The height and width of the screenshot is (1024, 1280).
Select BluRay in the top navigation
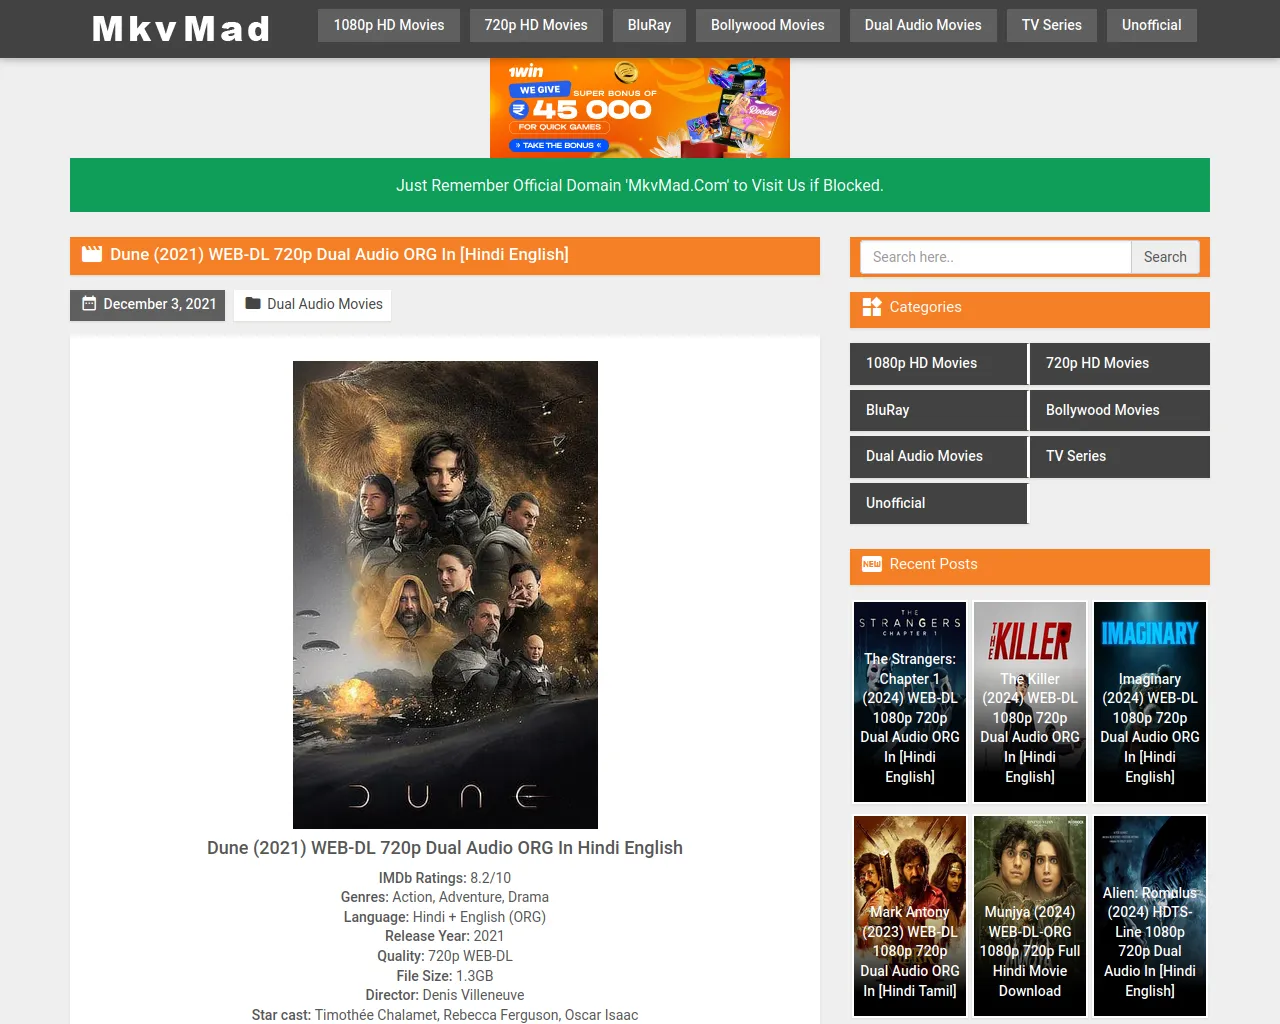click(649, 25)
